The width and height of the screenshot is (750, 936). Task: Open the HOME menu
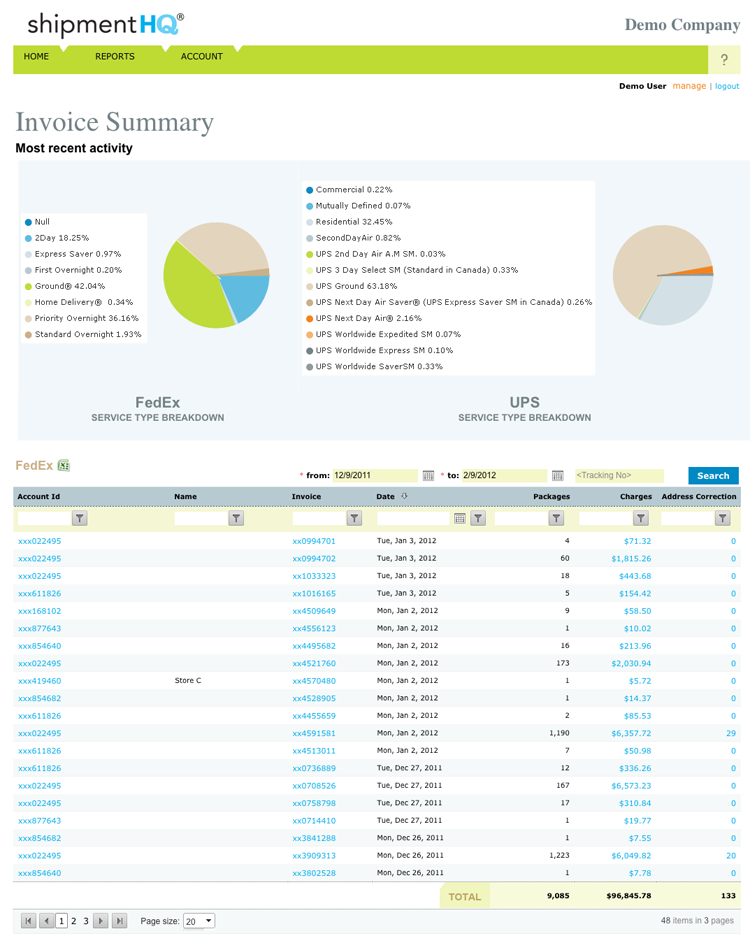click(x=36, y=57)
